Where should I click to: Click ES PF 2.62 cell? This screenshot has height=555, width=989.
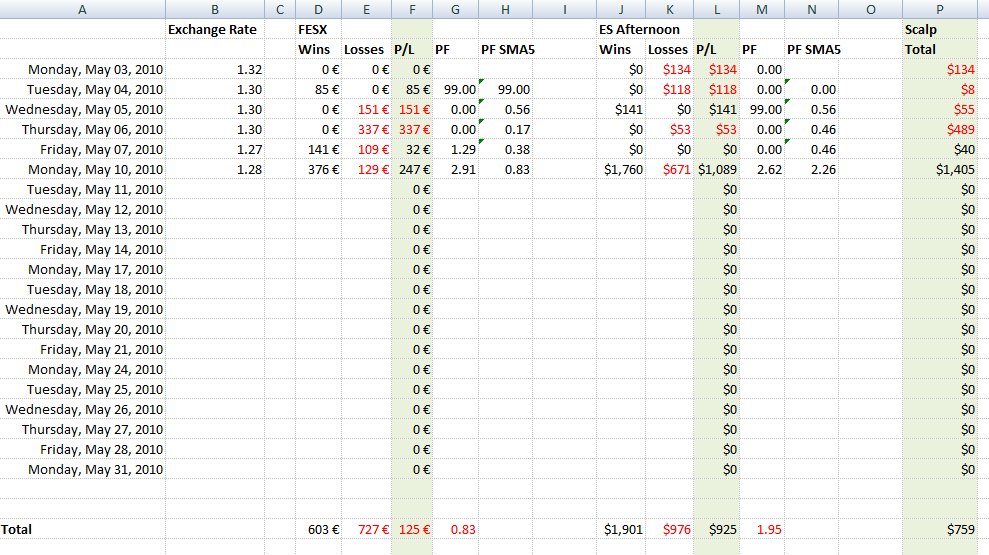point(762,169)
